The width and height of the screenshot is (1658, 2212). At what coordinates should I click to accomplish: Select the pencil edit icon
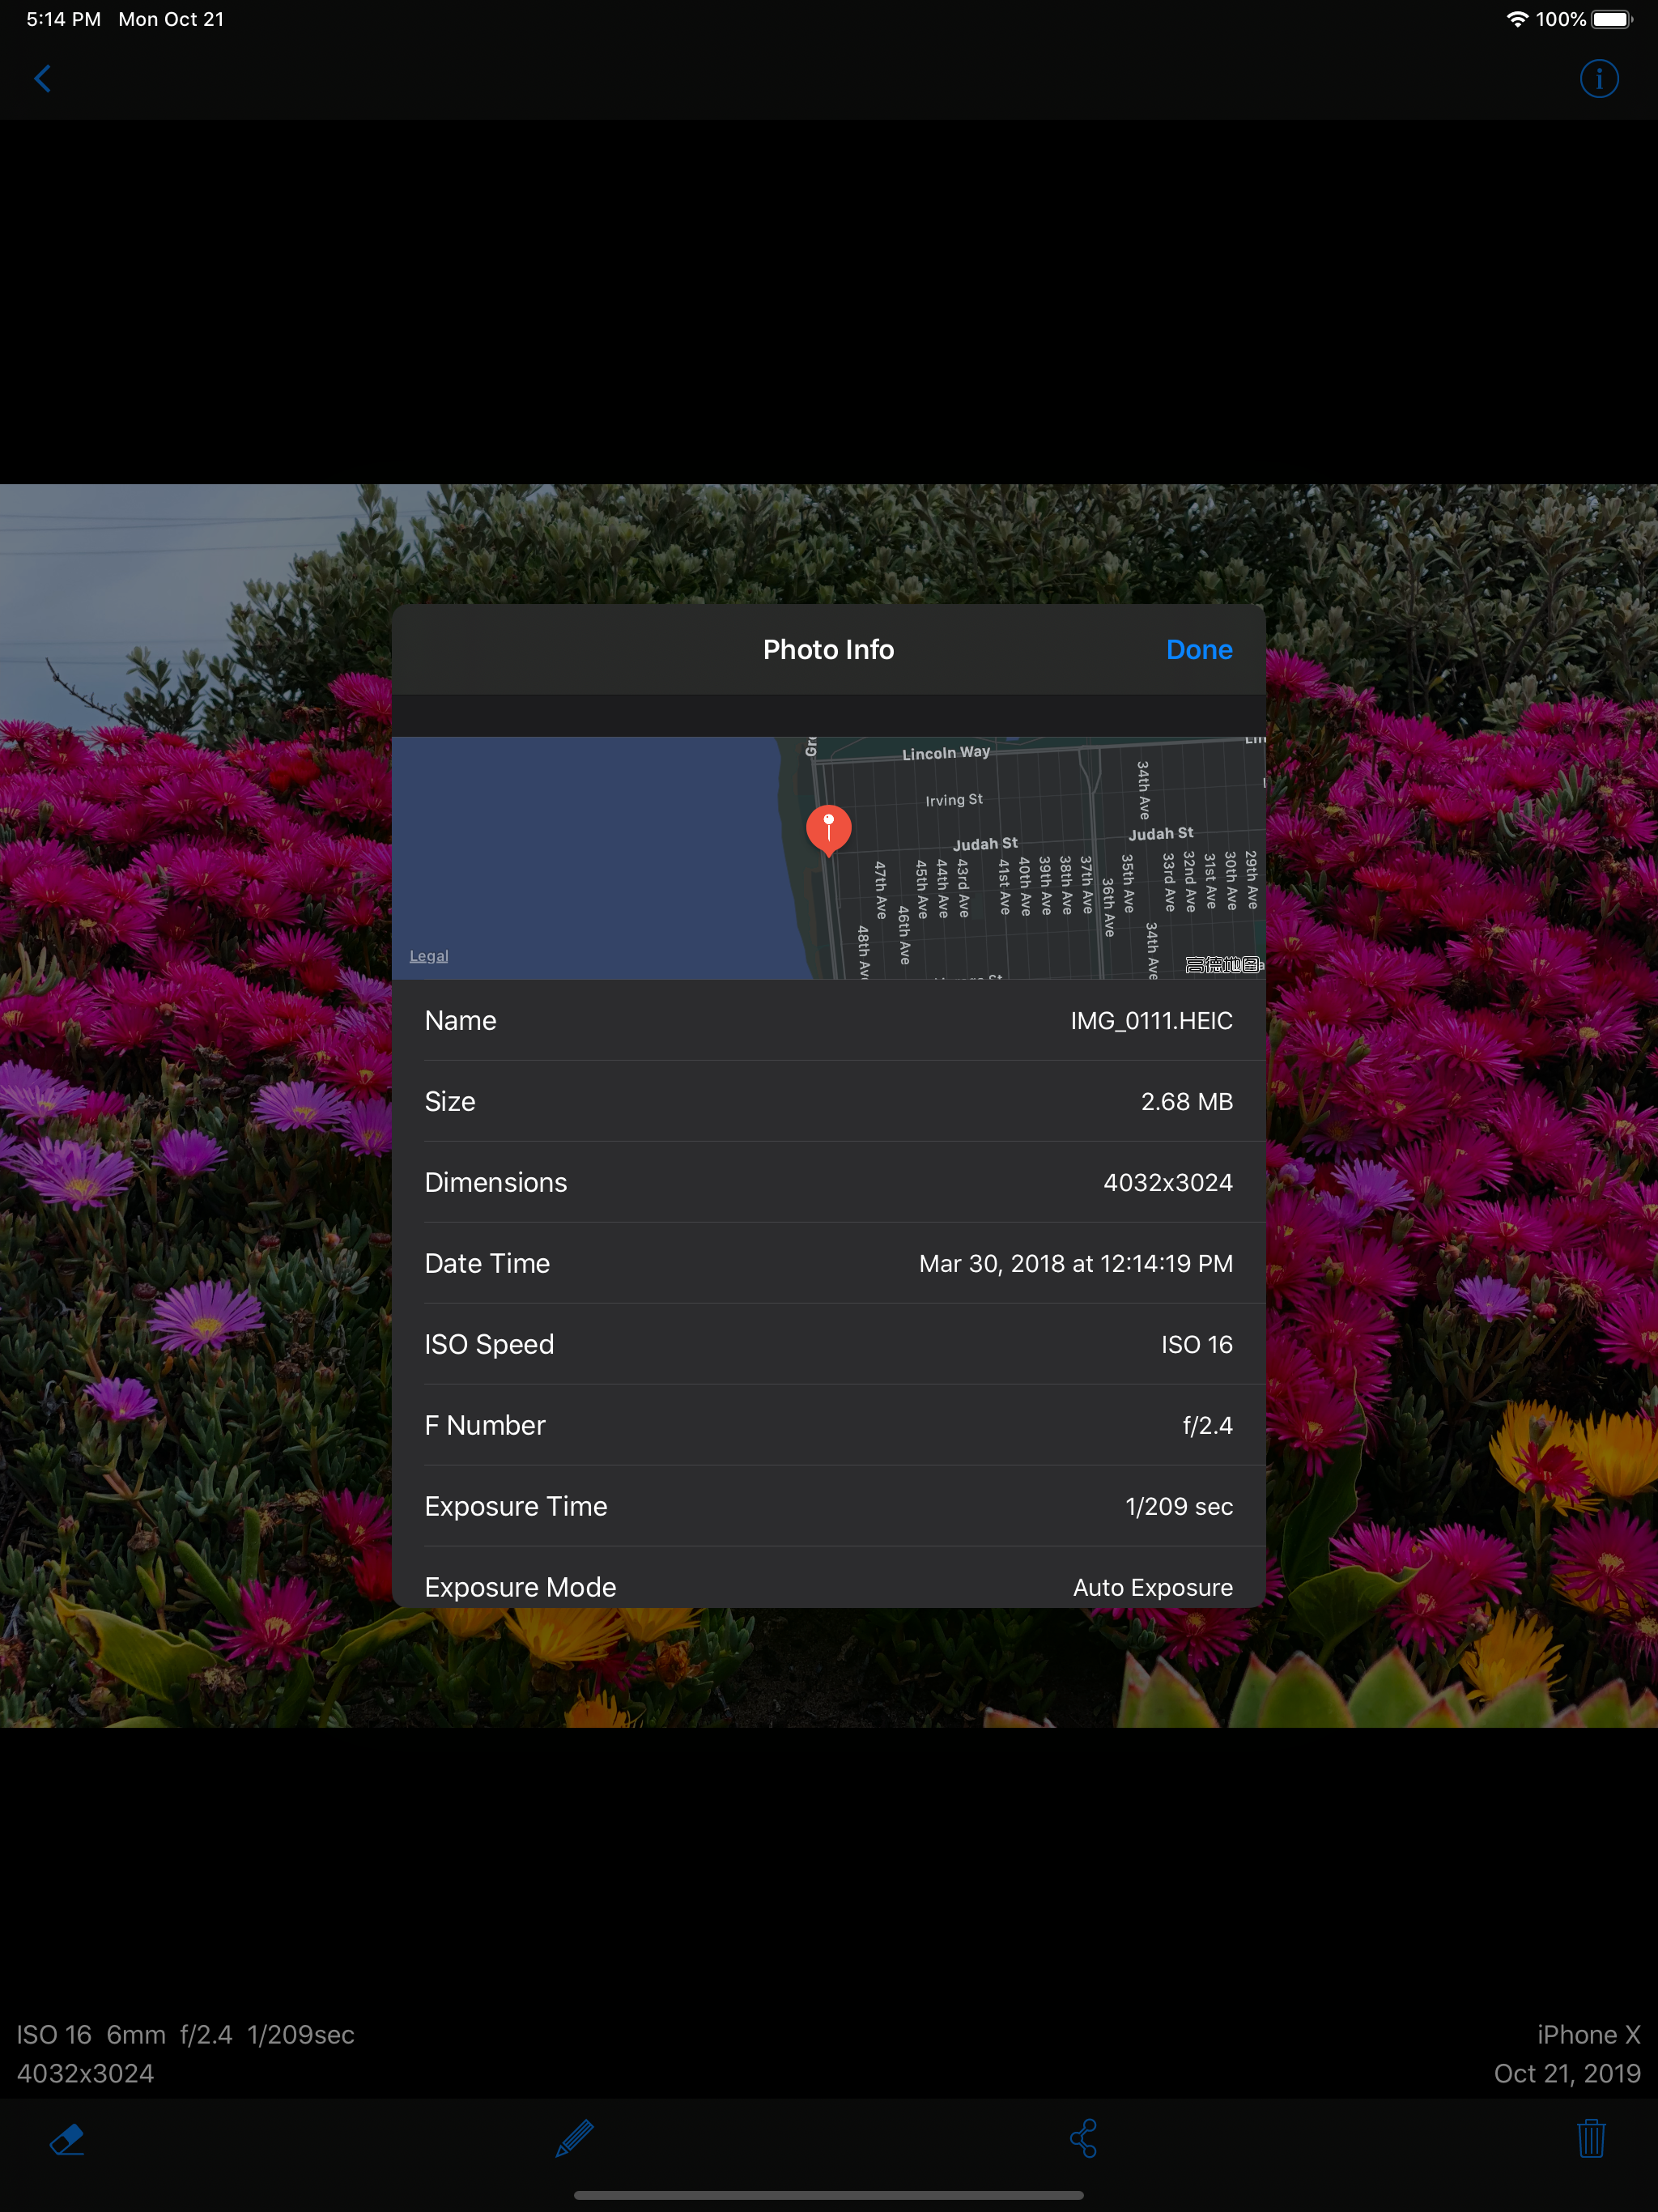(575, 2139)
